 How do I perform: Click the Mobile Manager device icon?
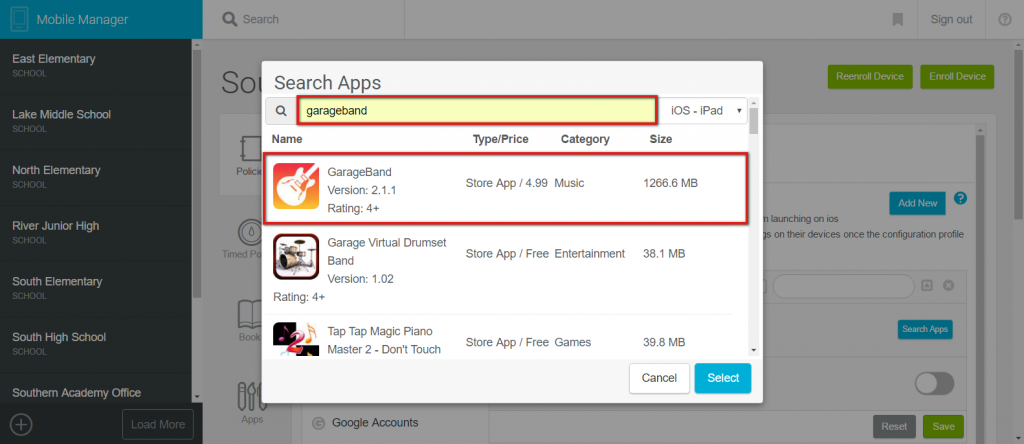[x=20, y=20]
